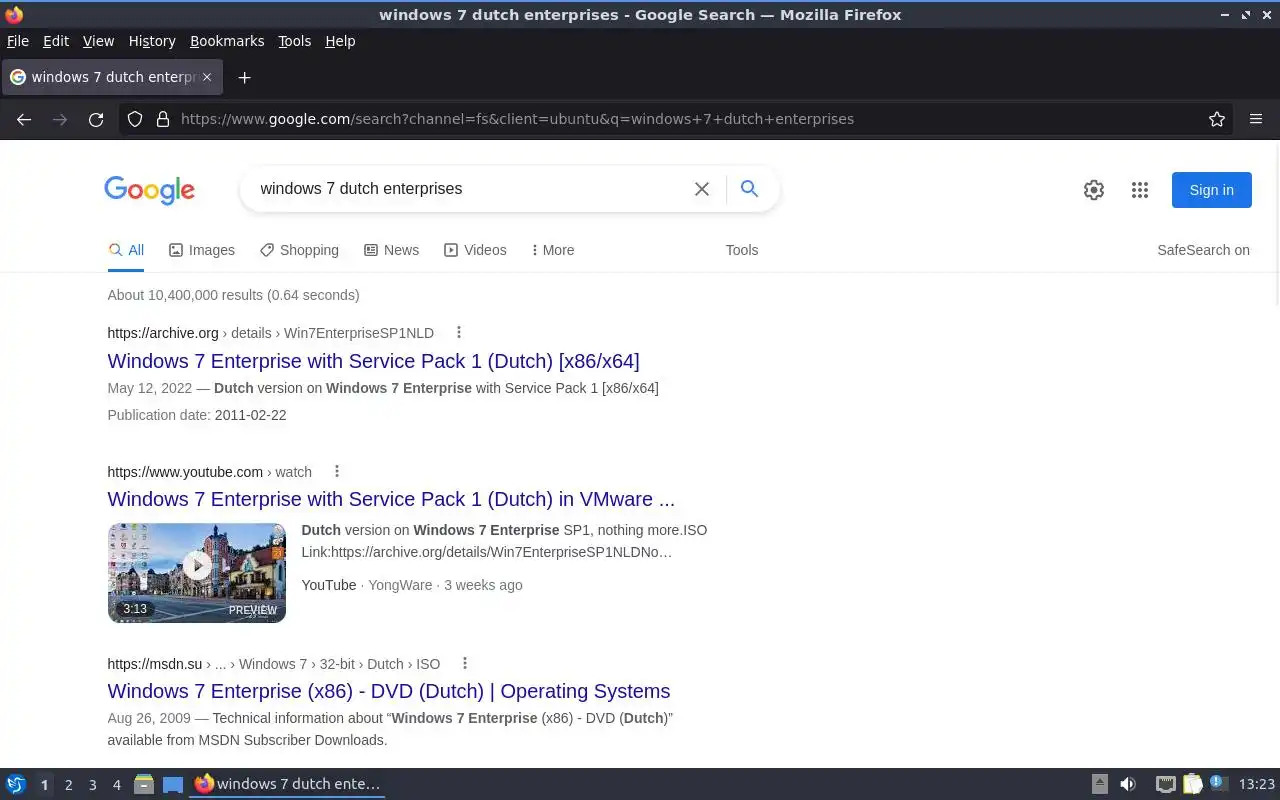Image resolution: width=1280 pixels, height=800 pixels.
Task: Switch to News results tab
Action: 391,250
